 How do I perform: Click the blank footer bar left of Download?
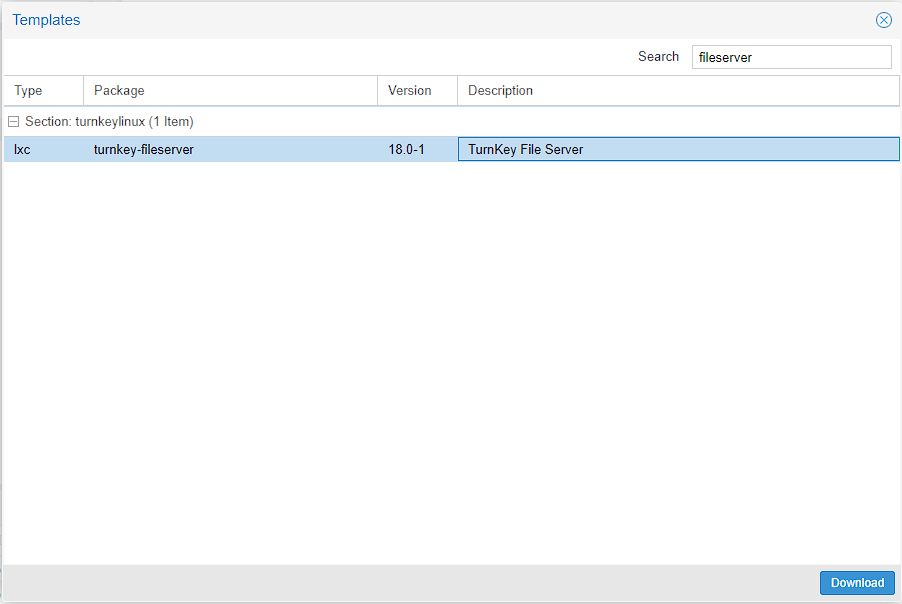tap(400, 583)
